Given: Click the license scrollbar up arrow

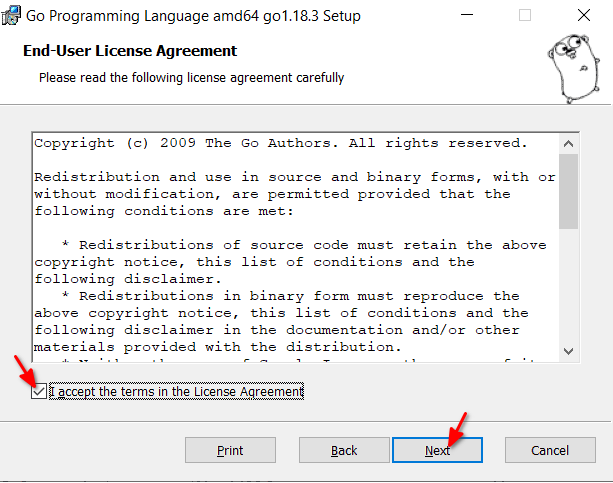Looking at the screenshot, I should coord(568,142).
